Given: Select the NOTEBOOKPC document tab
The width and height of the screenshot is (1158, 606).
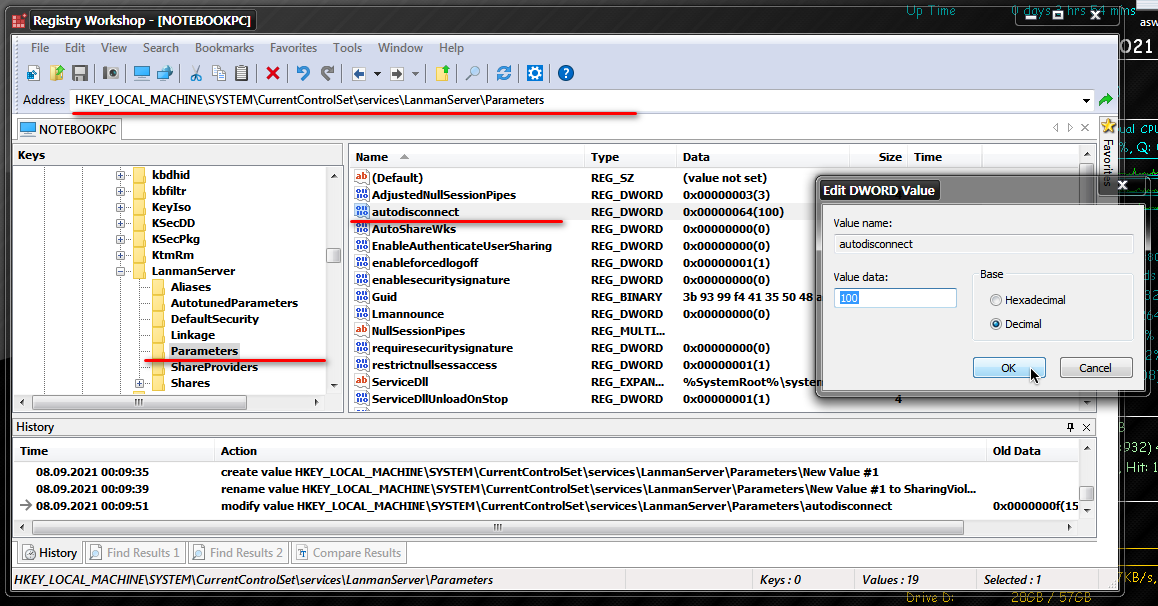Looking at the screenshot, I should tap(69, 129).
